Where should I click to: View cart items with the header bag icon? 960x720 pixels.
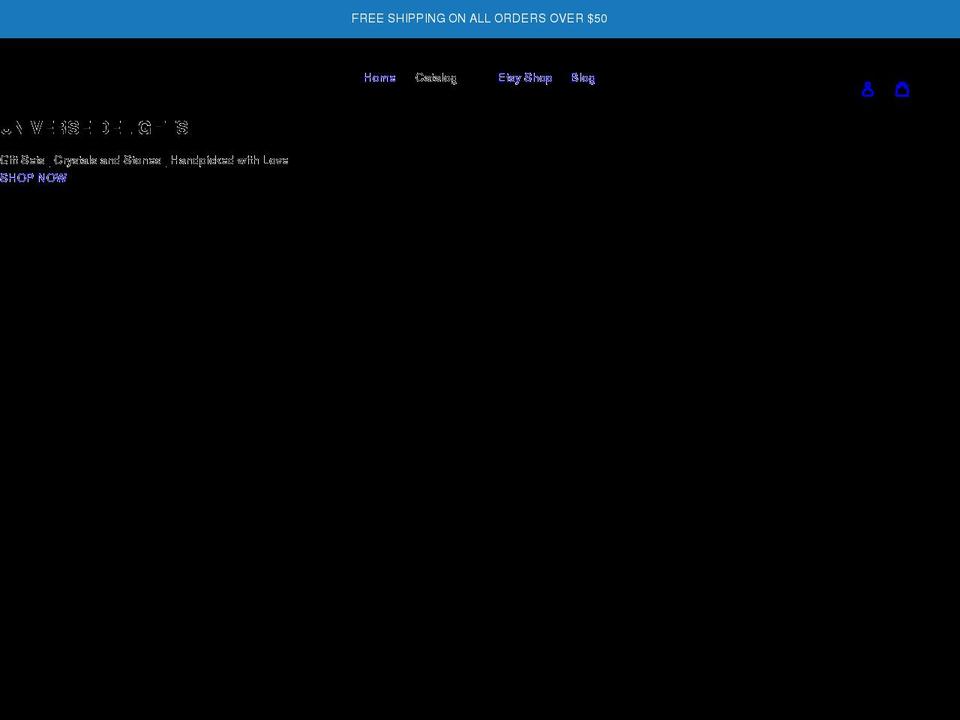[903, 89]
